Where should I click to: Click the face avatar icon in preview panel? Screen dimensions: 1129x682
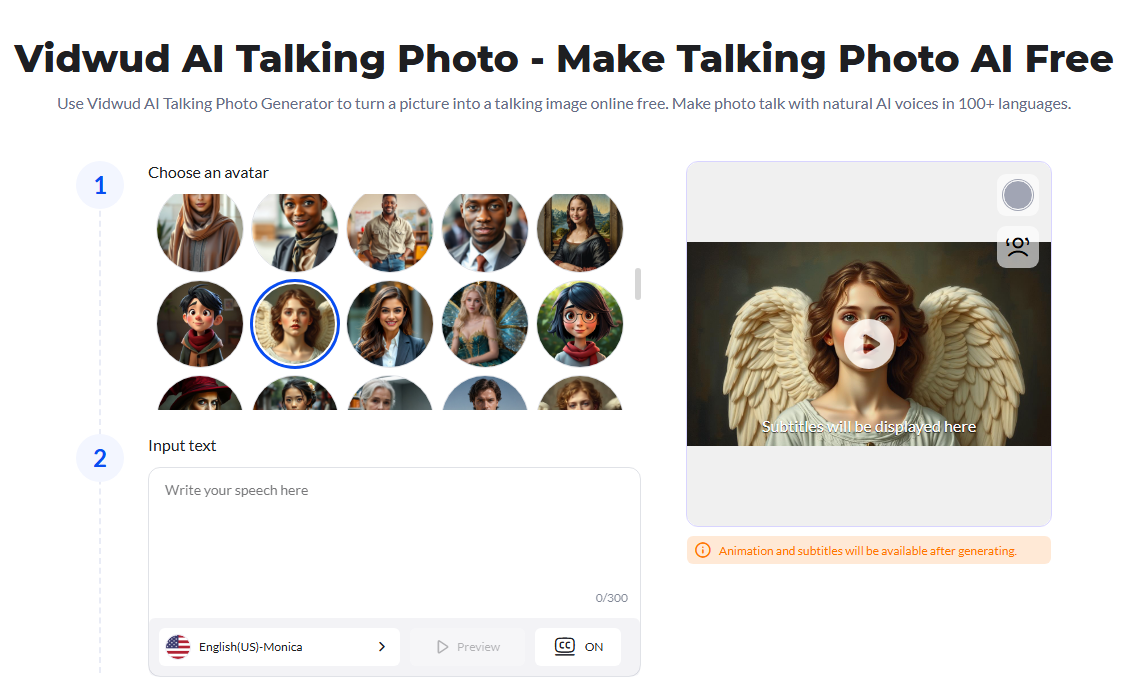[1017, 247]
